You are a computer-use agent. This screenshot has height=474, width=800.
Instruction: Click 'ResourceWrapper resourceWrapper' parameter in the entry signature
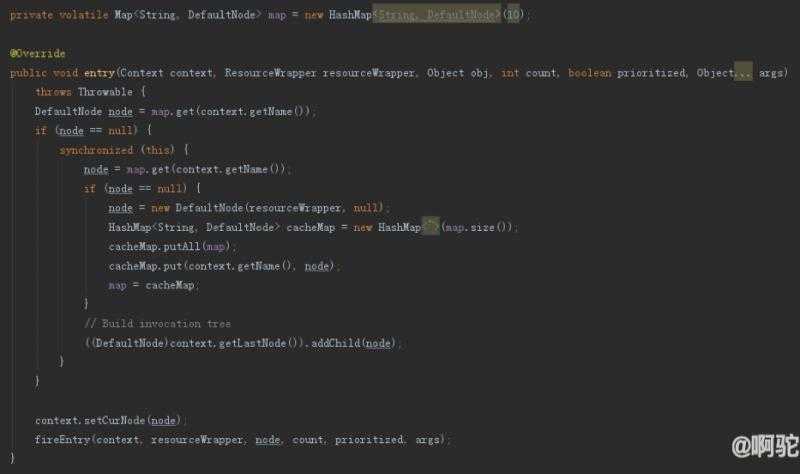(320, 73)
